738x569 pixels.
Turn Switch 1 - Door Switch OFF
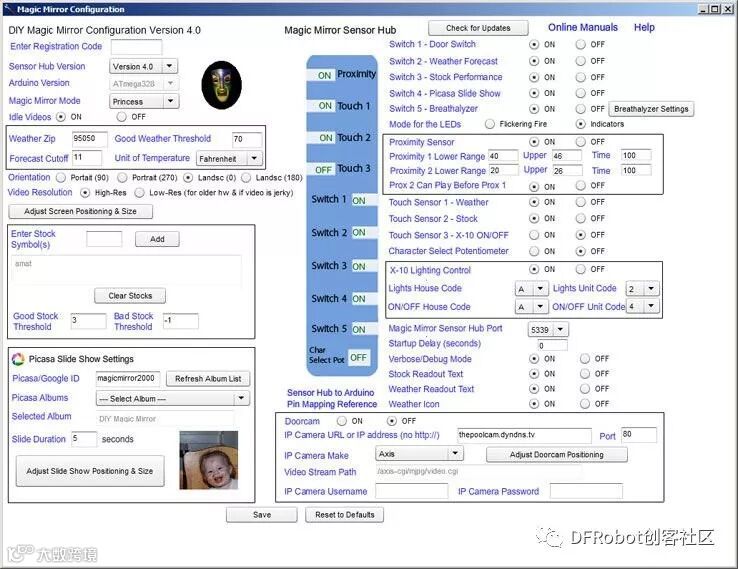(581, 44)
